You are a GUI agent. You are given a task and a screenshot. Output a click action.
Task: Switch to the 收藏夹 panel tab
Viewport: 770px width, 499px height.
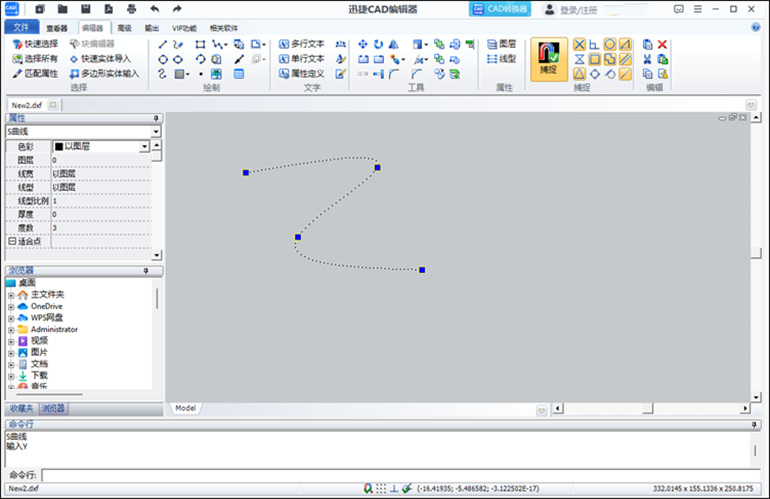(x=21, y=409)
